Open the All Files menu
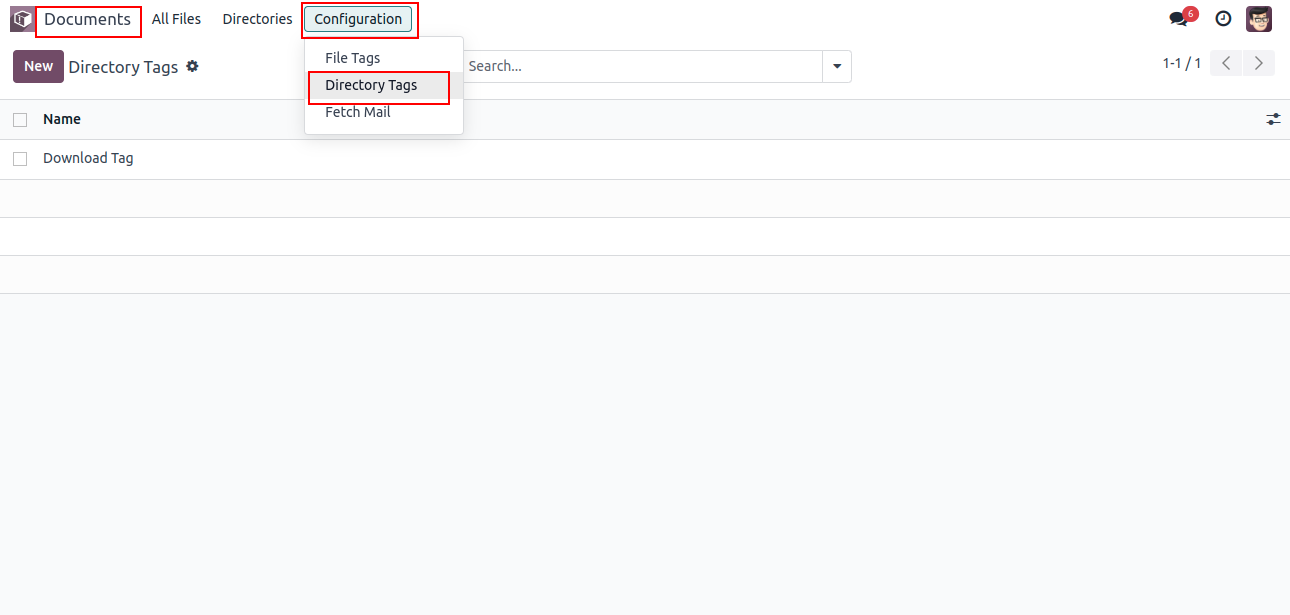 pyautogui.click(x=176, y=19)
